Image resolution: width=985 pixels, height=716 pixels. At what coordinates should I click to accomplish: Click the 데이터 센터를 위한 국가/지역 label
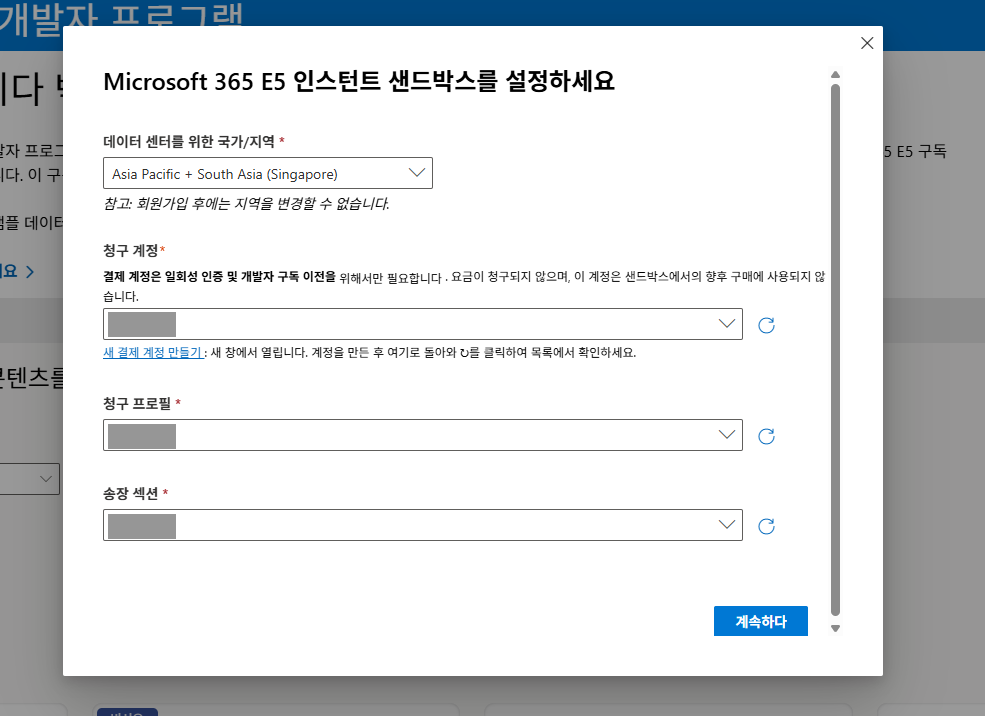tap(189, 141)
